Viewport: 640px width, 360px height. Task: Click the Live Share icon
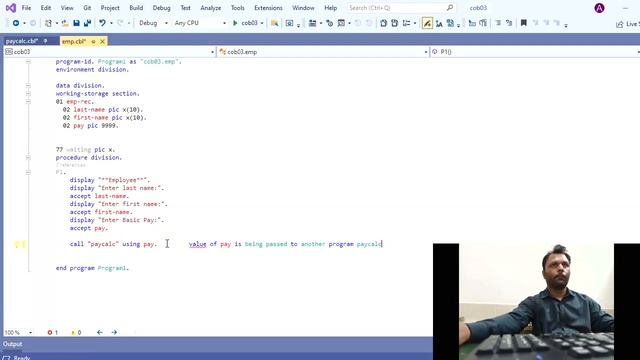tap(620, 24)
